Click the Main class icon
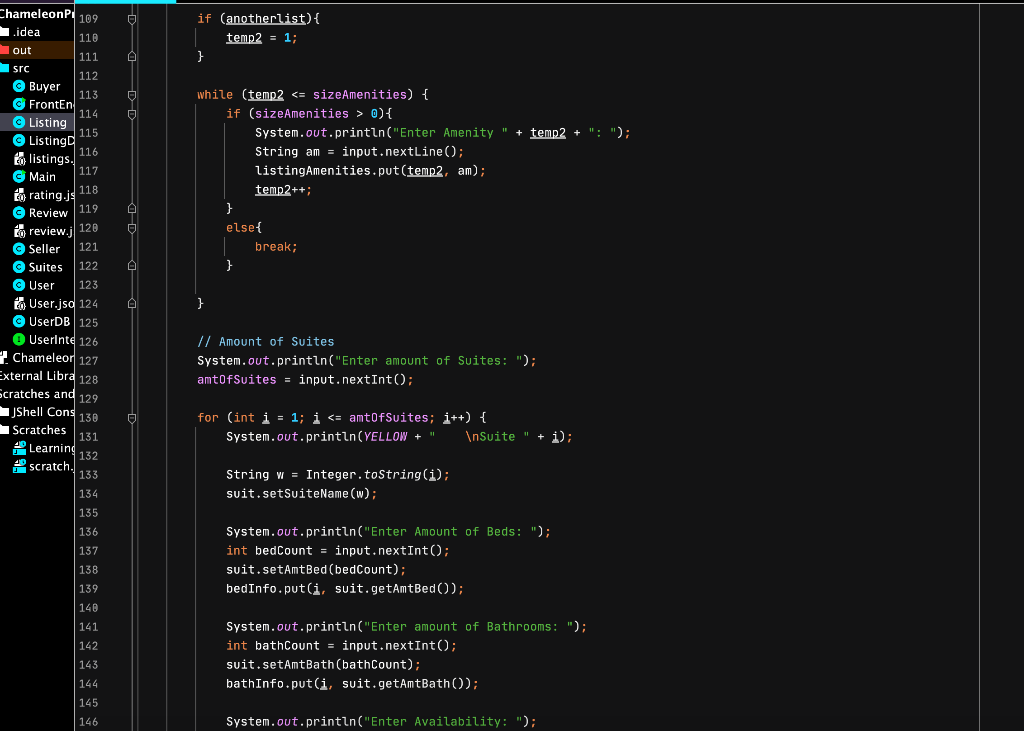Image resolution: width=1024 pixels, height=731 pixels. (19, 176)
